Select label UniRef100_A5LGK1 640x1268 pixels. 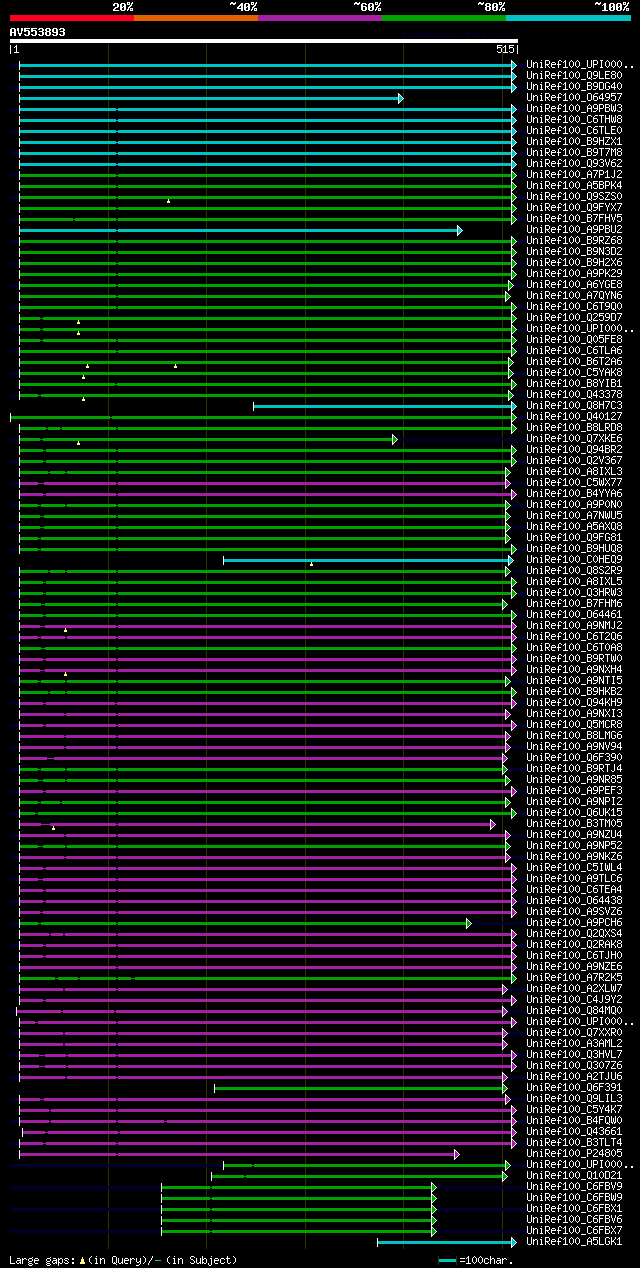574,1242
